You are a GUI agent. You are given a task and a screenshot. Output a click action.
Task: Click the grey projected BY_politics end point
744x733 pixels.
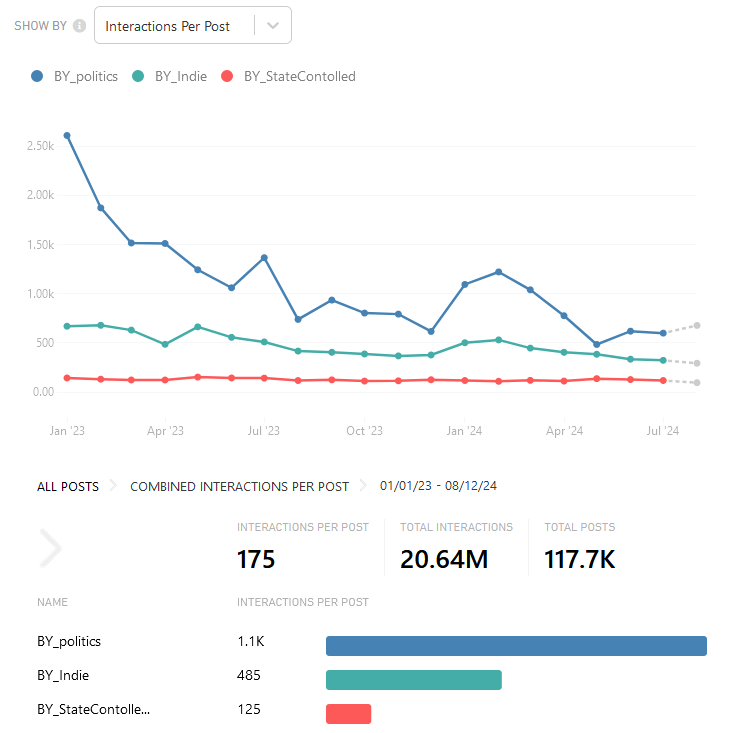point(697,325)
